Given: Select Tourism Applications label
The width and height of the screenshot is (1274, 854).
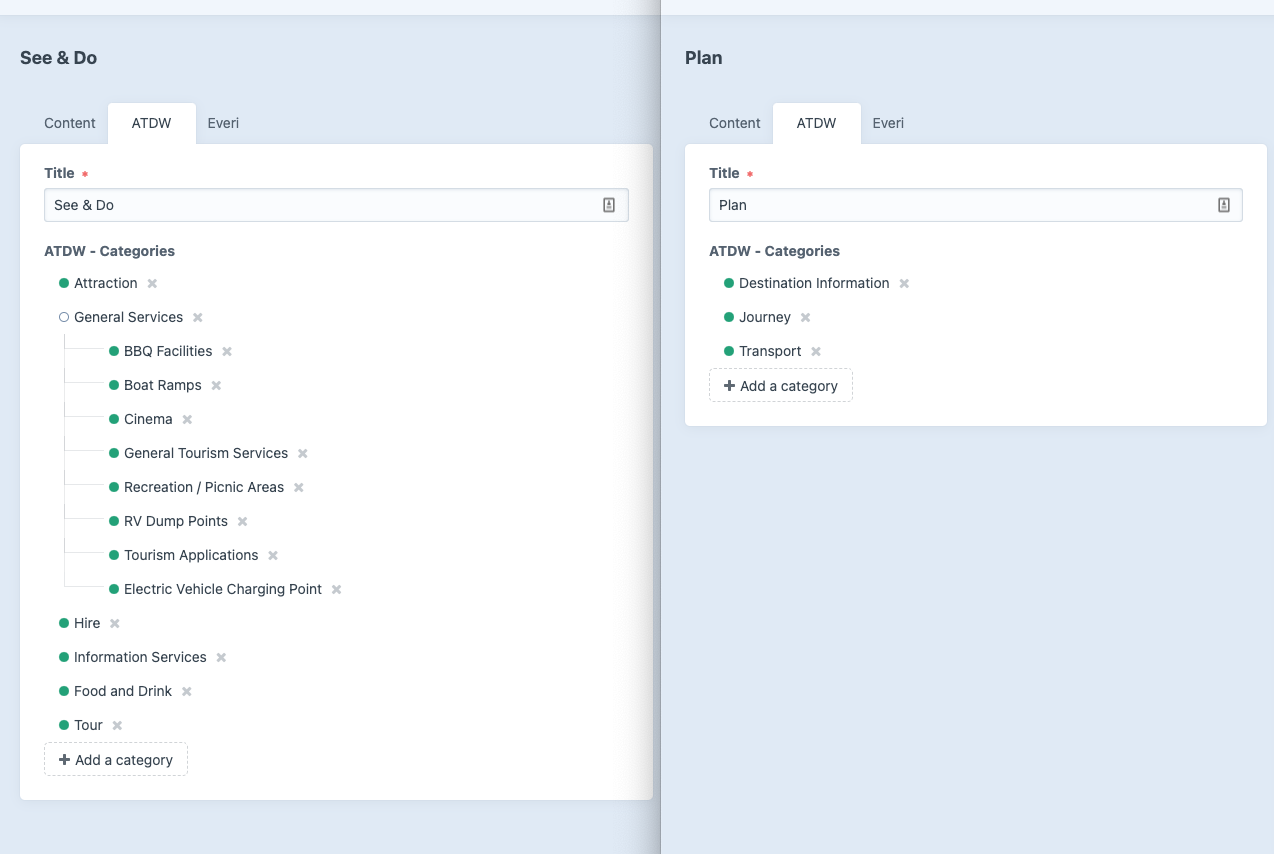Looking at the screenshot, I should (191, 555).
